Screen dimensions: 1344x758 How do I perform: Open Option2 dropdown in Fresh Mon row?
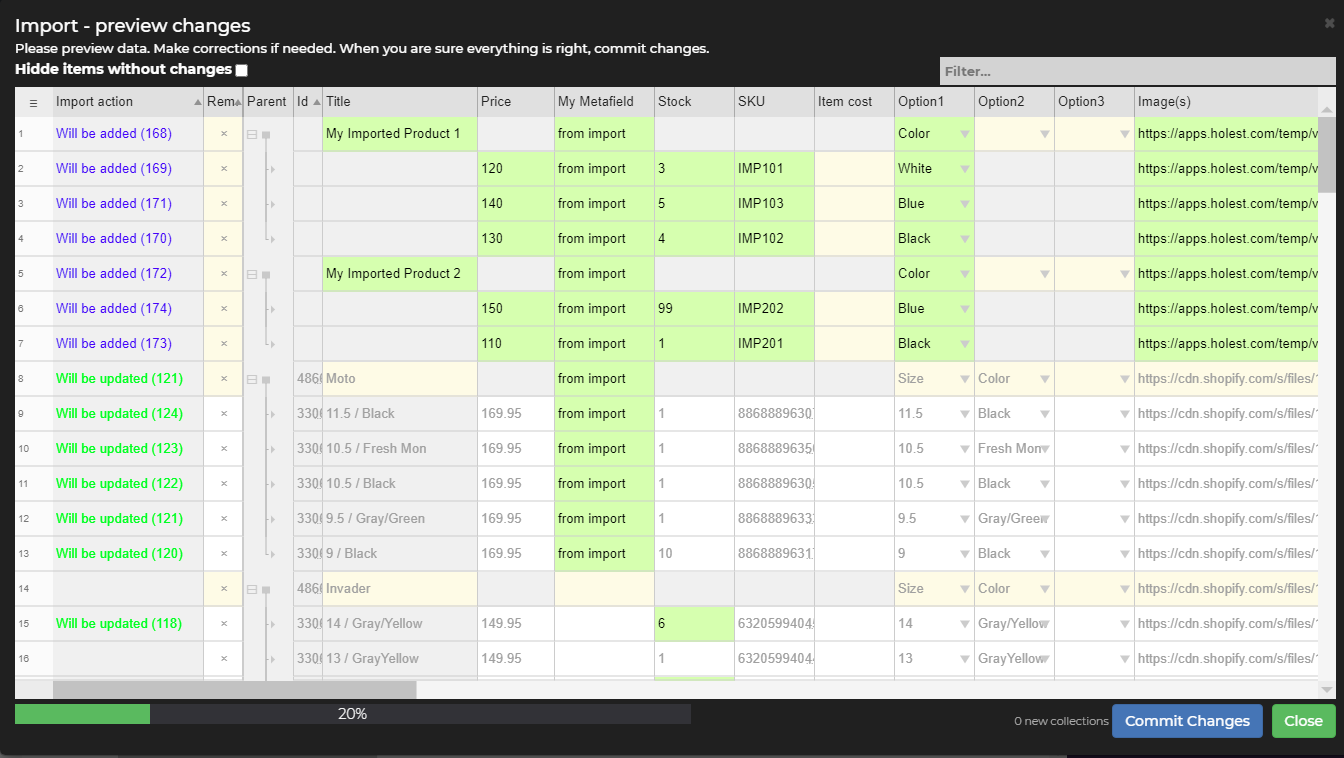1044,449
